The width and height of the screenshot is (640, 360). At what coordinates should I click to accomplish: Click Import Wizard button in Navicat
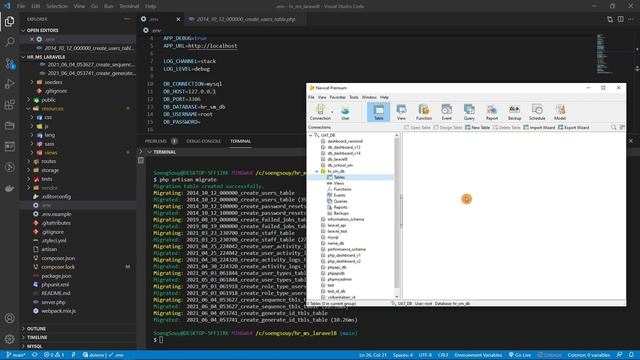(539, 127)
